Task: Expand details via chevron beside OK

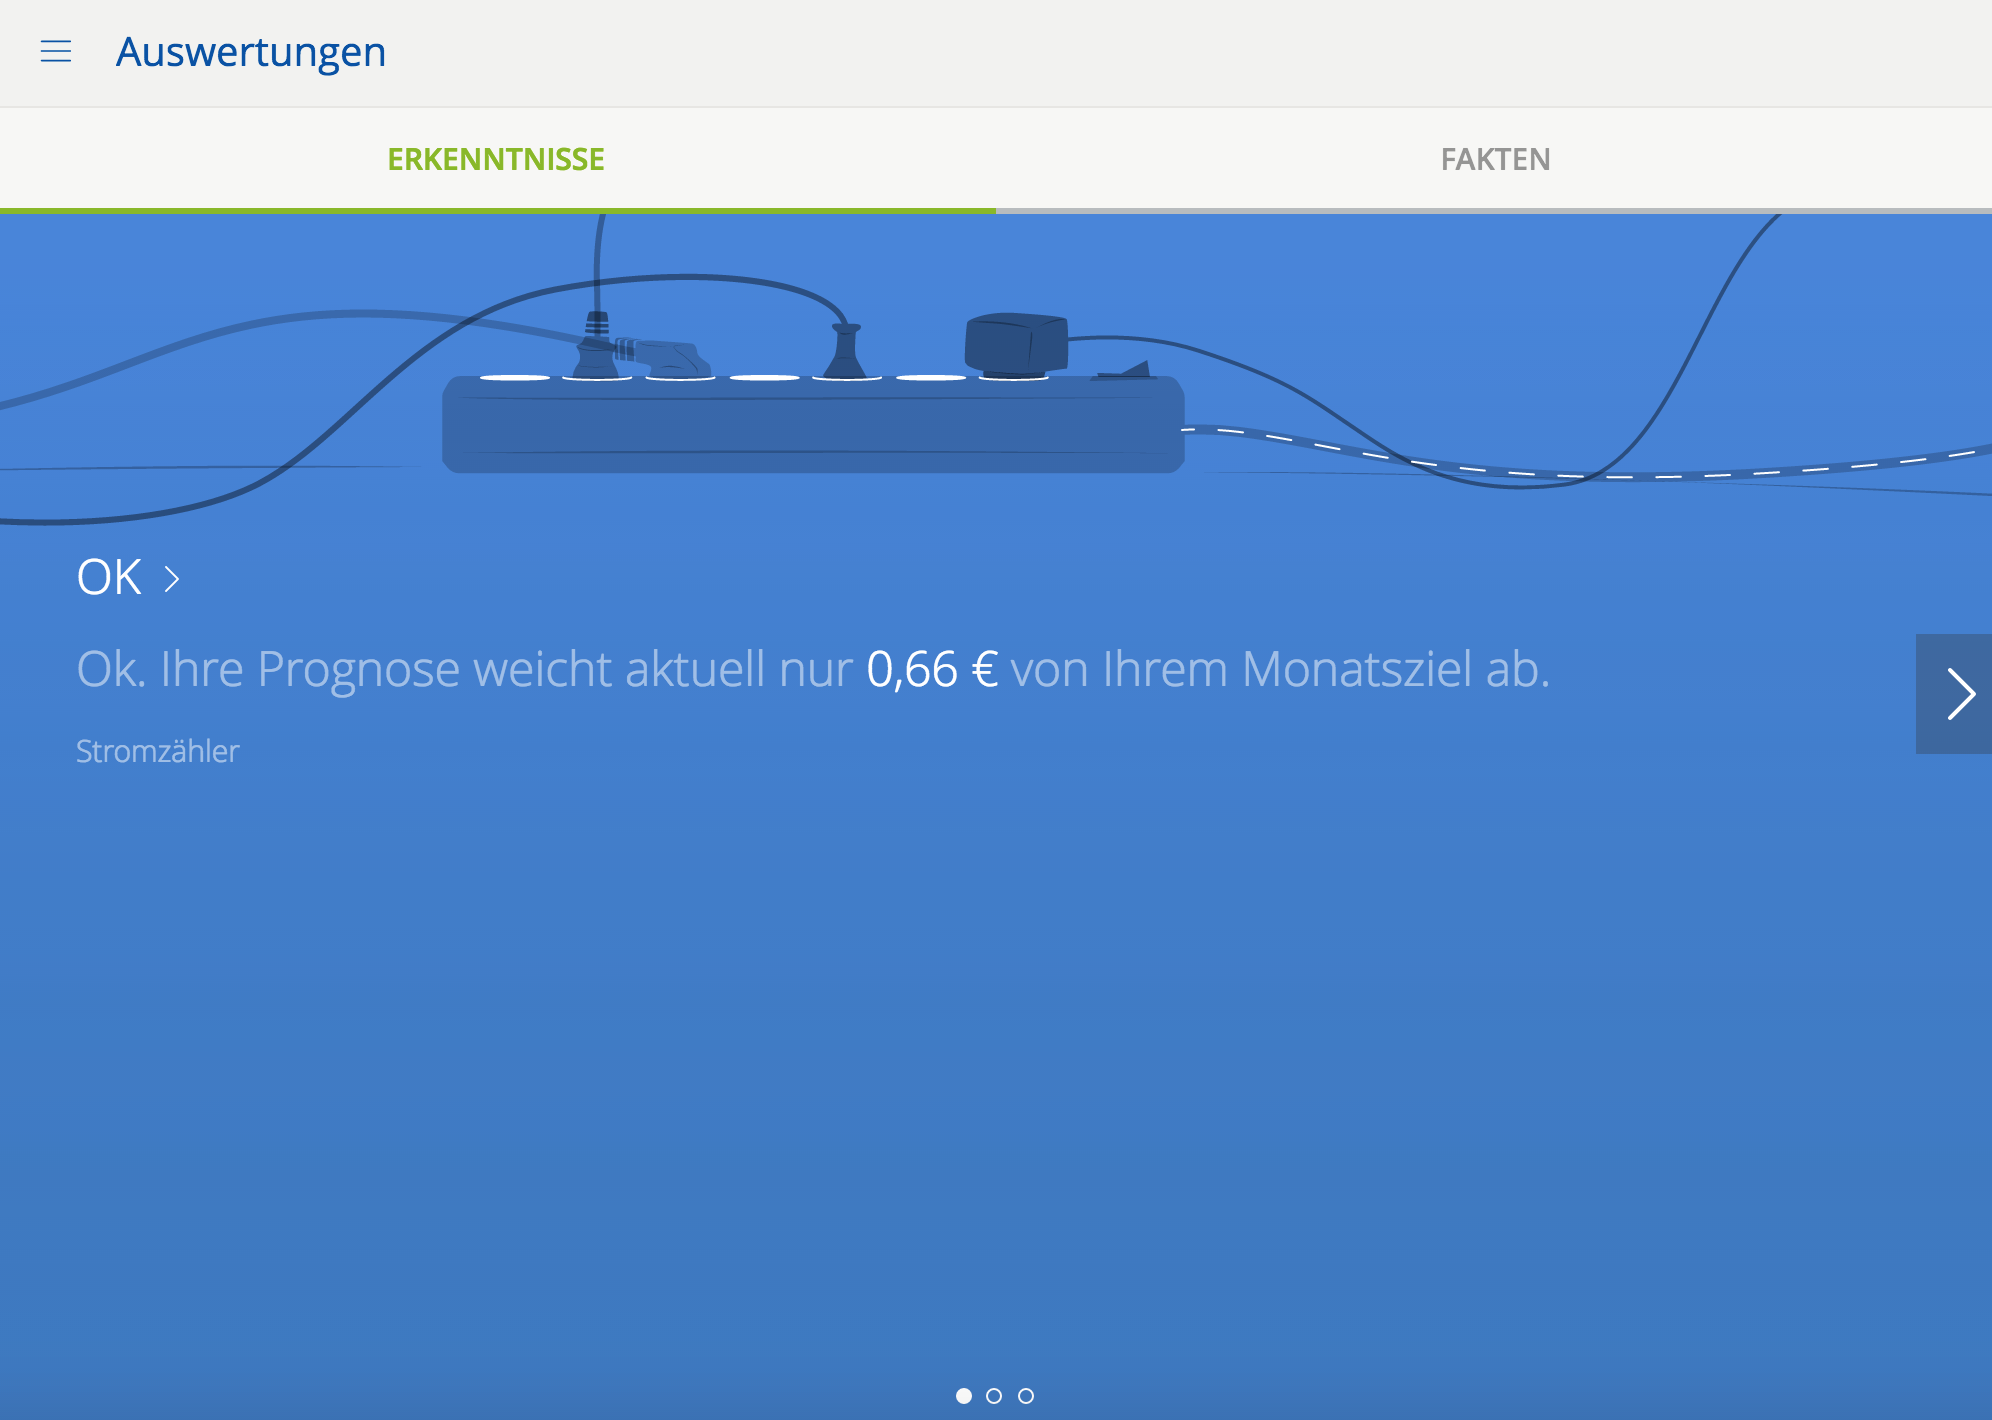Action: click(x=172, y=579)
